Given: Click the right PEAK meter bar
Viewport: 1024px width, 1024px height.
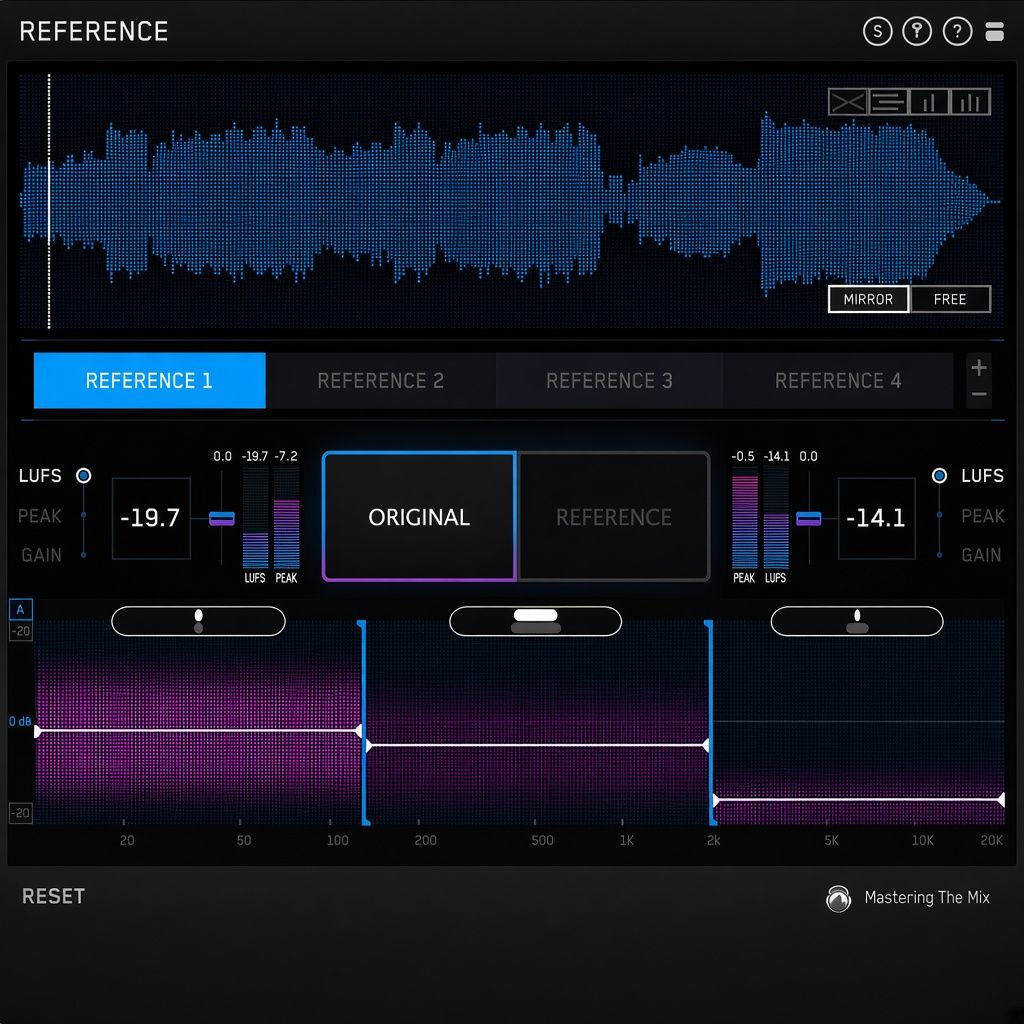Looking at the screenshot, I should [744, 517].
